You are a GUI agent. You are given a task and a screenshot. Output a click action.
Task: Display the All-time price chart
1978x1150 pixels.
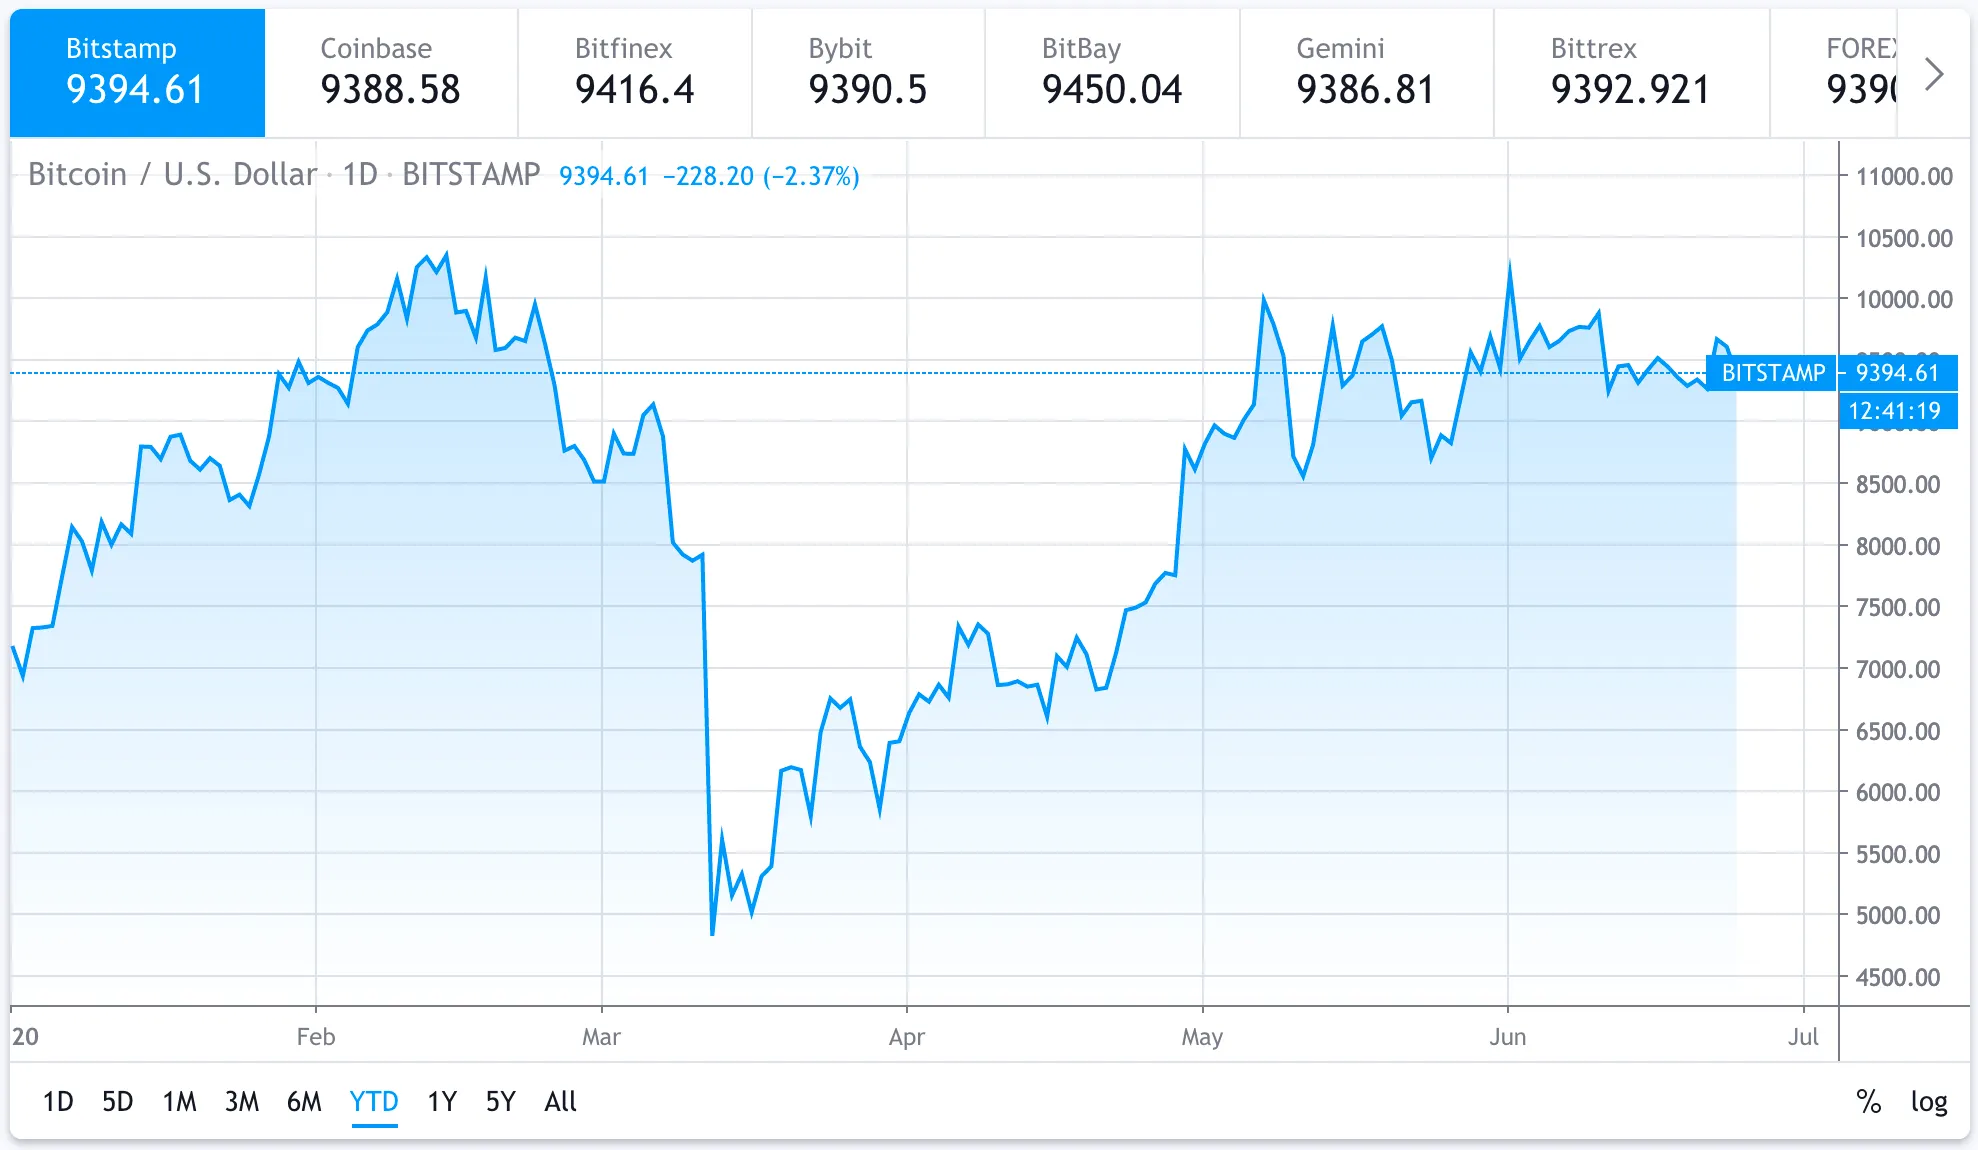click(x=560, y=1101)
